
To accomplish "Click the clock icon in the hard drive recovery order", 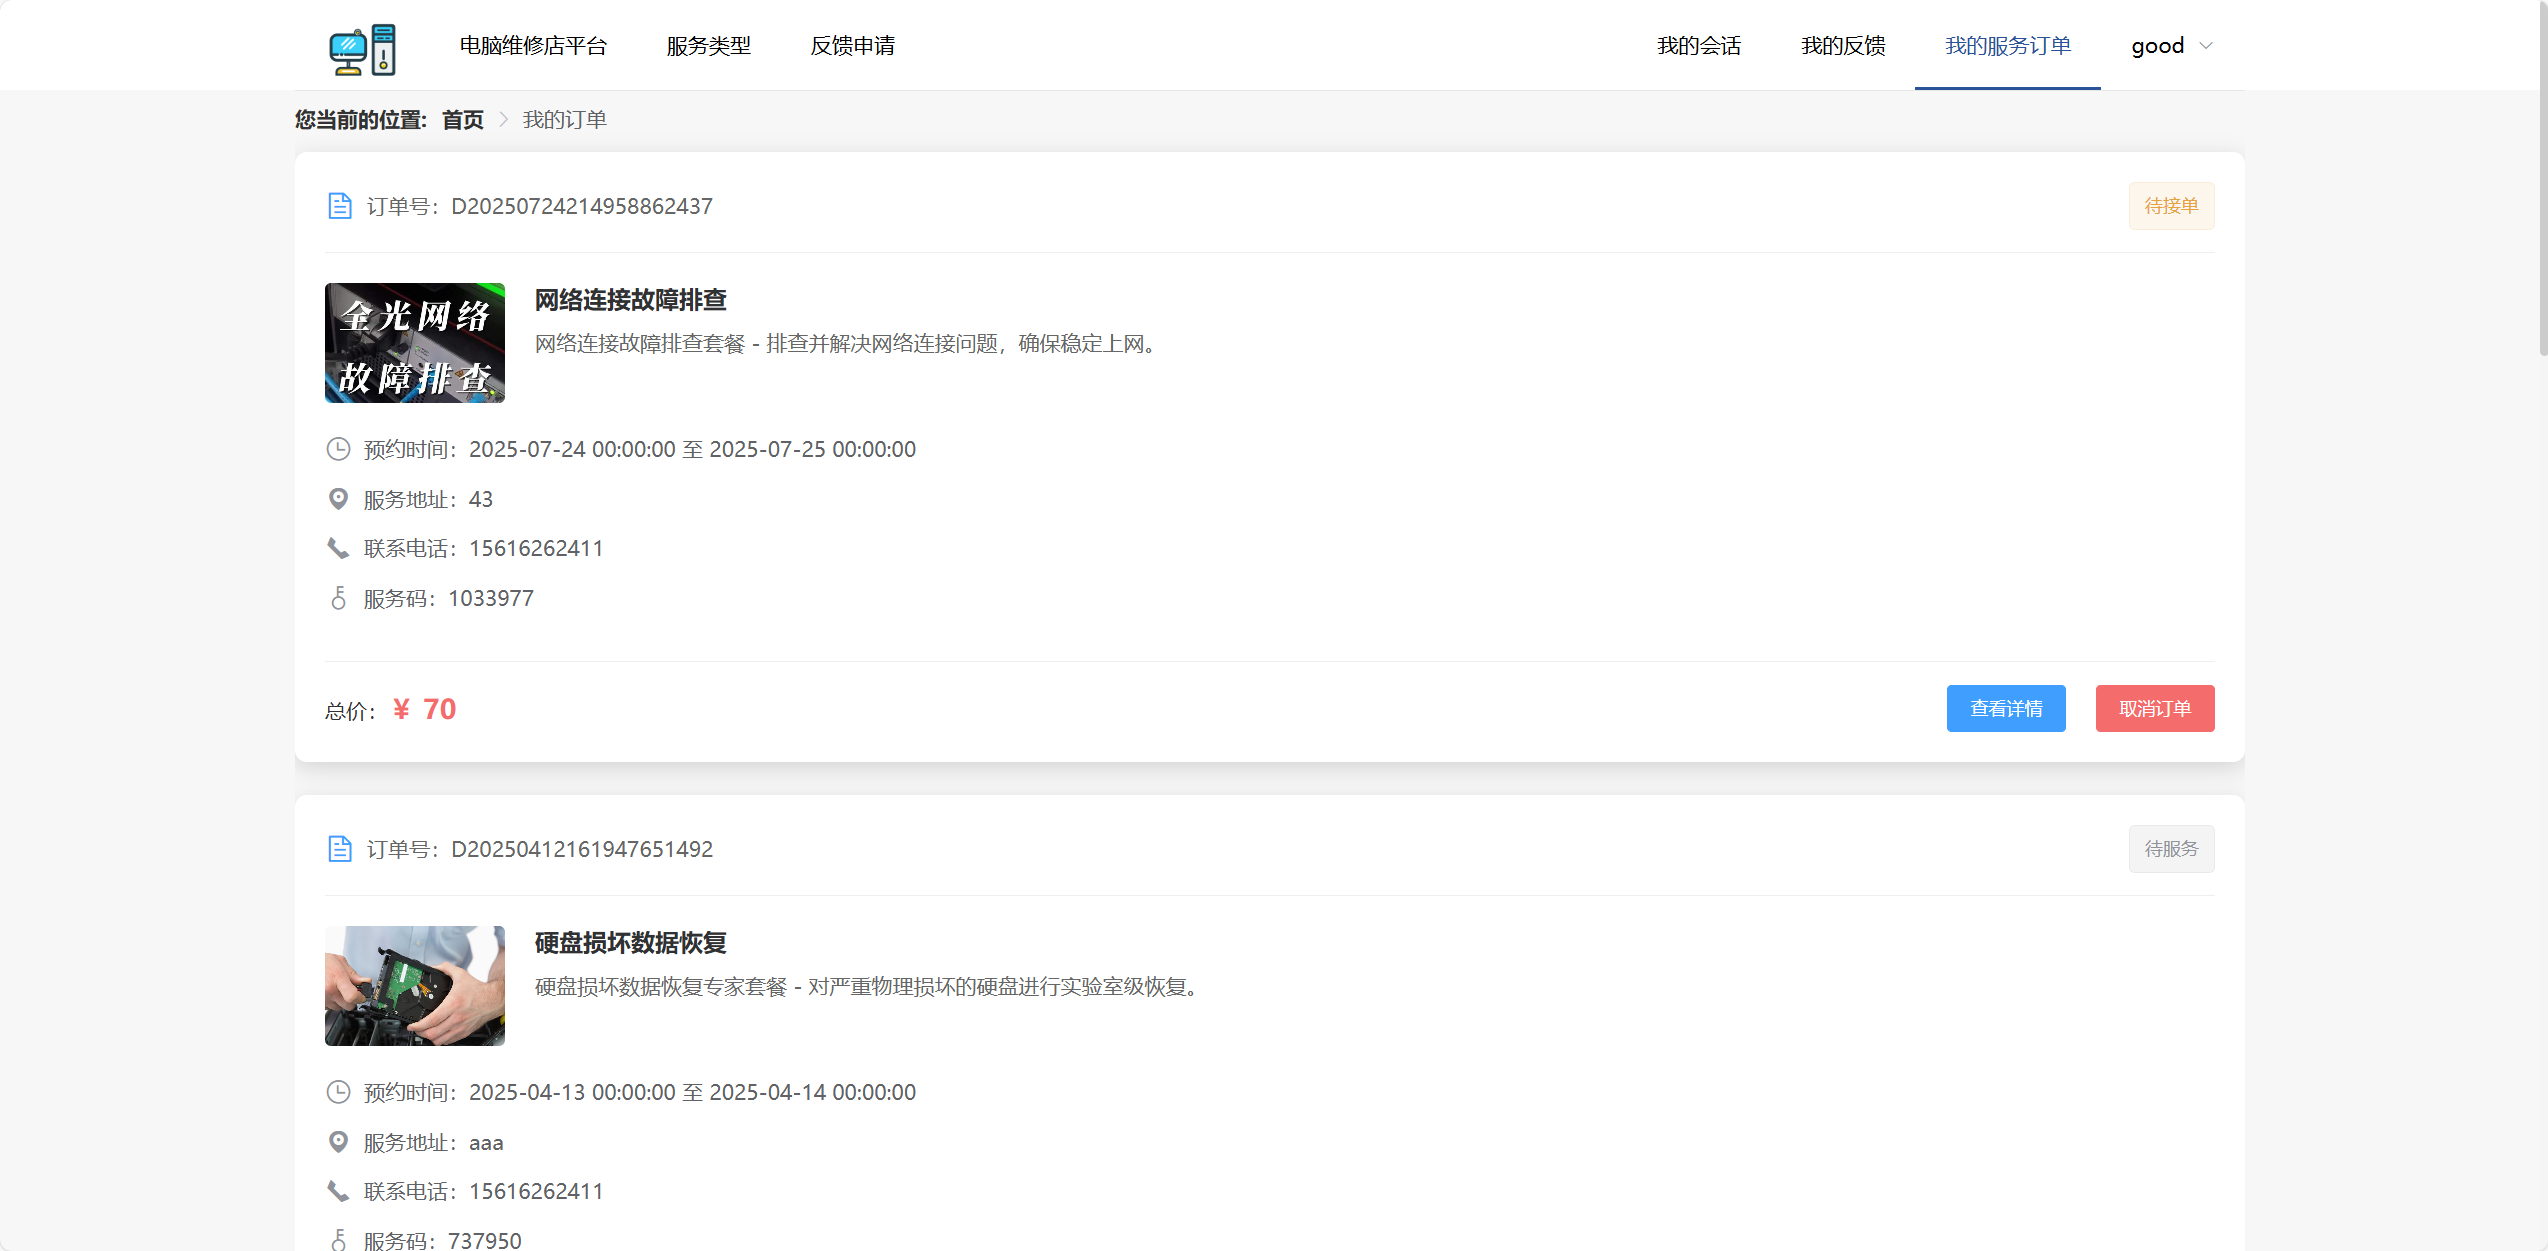I will point(337,1092).
